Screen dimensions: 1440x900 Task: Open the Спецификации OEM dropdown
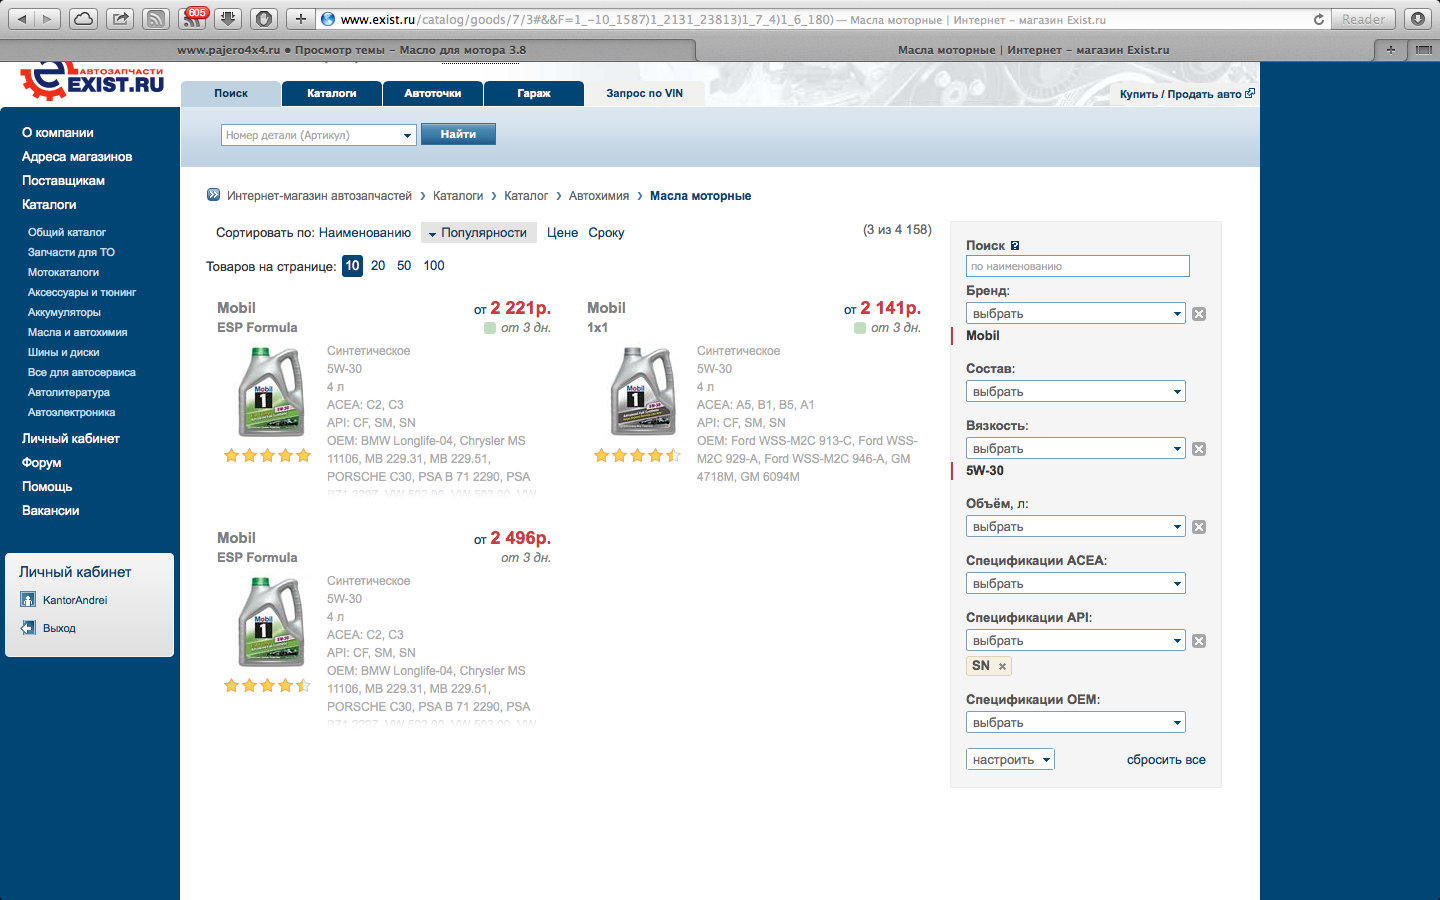(1075, 723)
